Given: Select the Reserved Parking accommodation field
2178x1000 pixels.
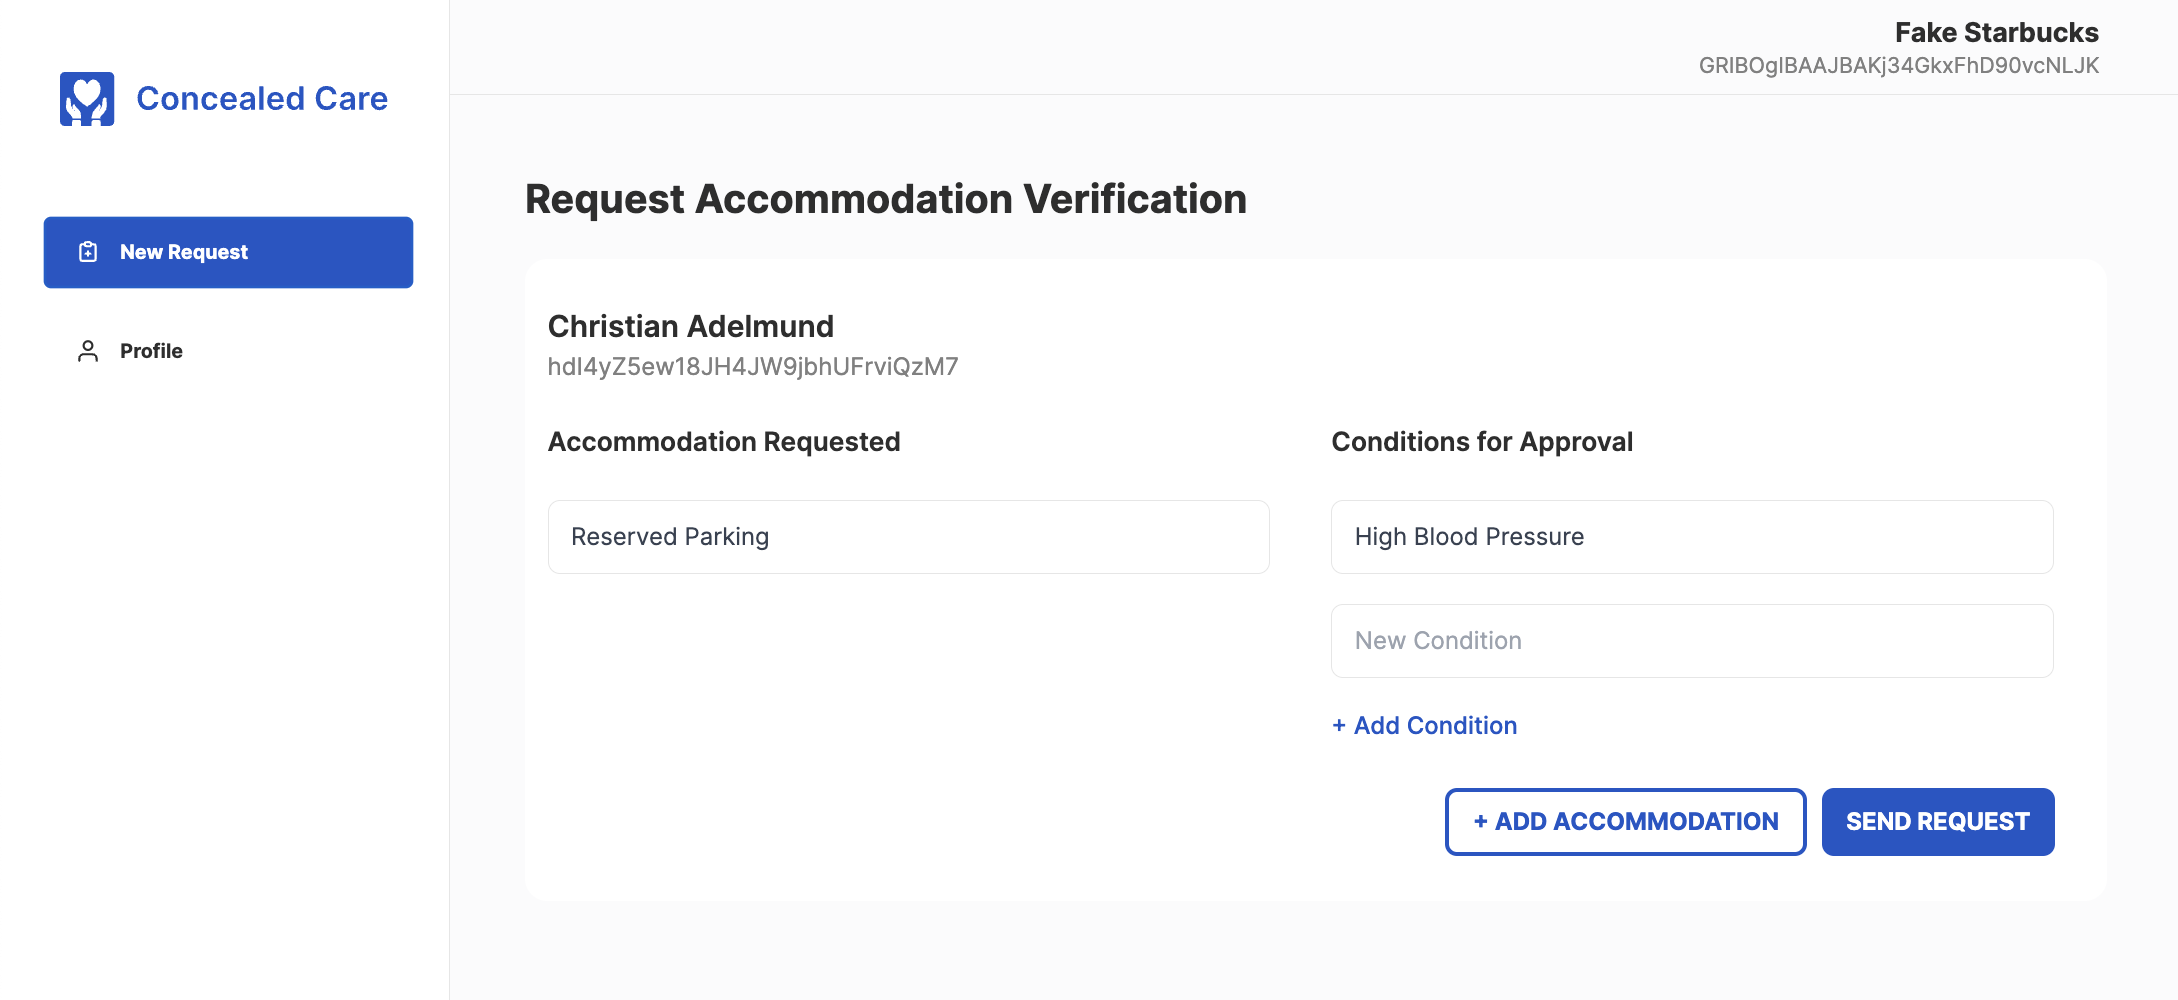Looking at the screenshot, I should click(908, 536).
